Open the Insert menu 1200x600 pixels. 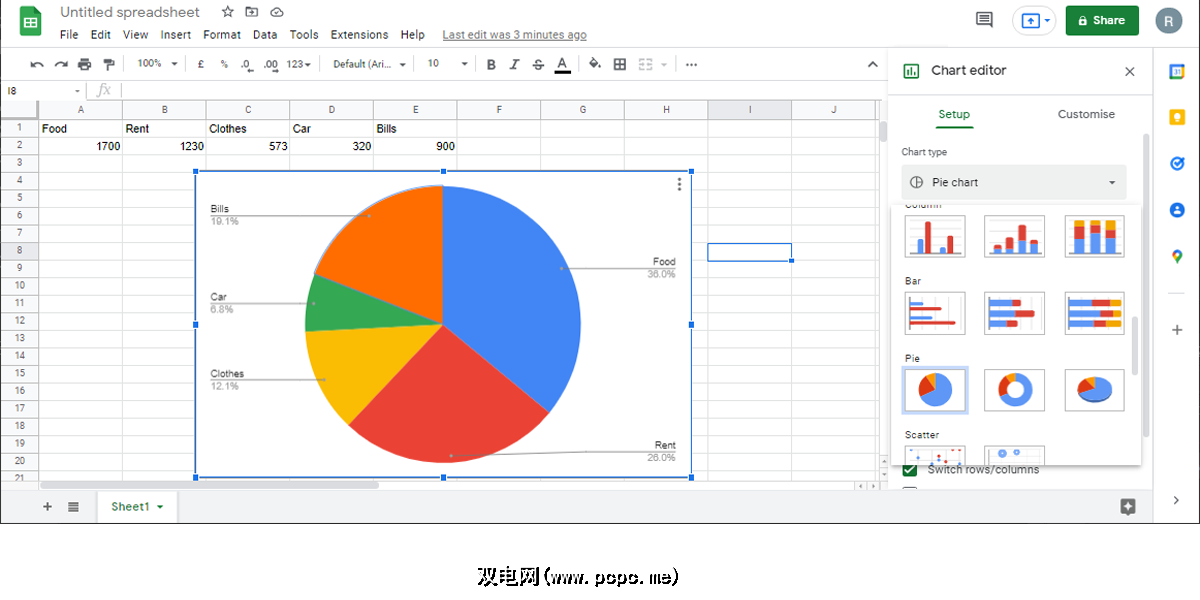click(x=176, y=34)
